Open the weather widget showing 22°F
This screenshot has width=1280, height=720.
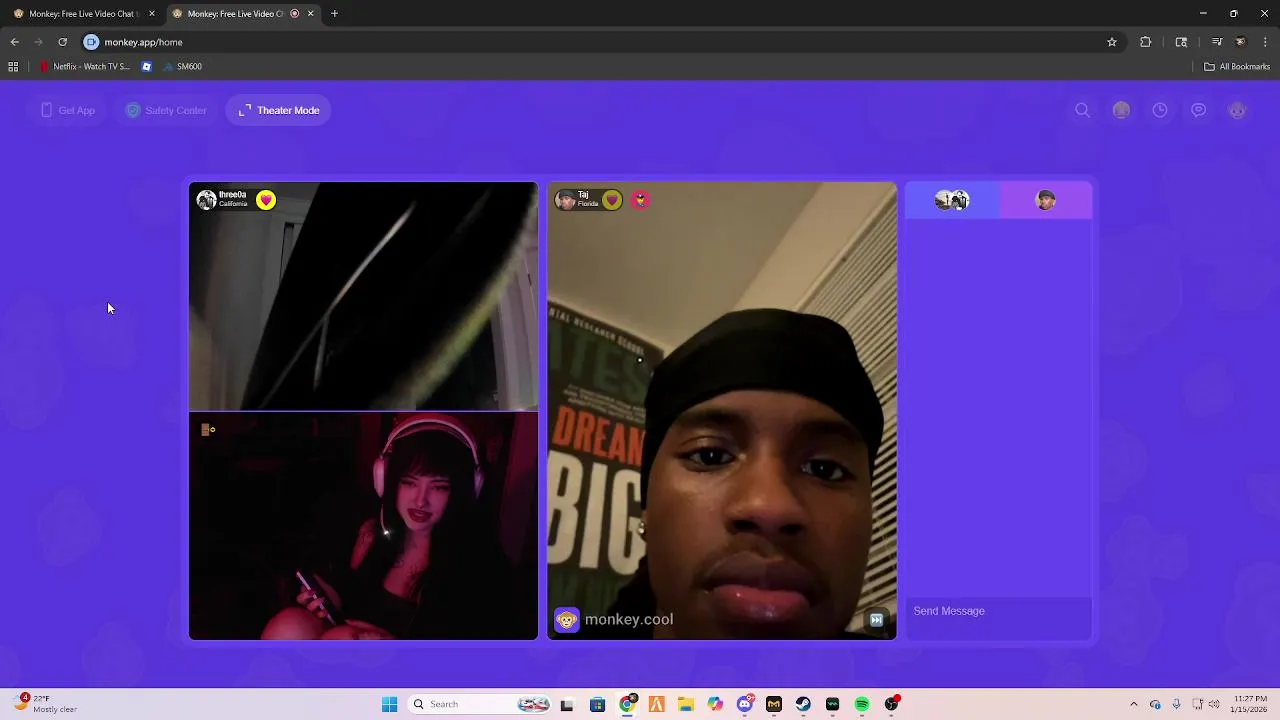point(46,704)
